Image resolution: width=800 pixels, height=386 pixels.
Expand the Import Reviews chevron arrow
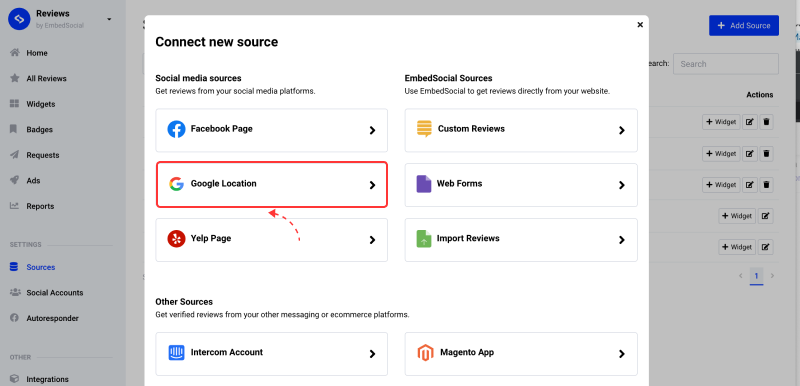coord(622,240)
